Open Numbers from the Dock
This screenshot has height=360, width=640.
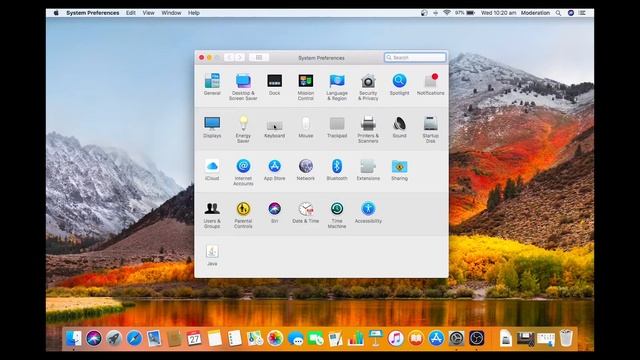coord(356,338)
